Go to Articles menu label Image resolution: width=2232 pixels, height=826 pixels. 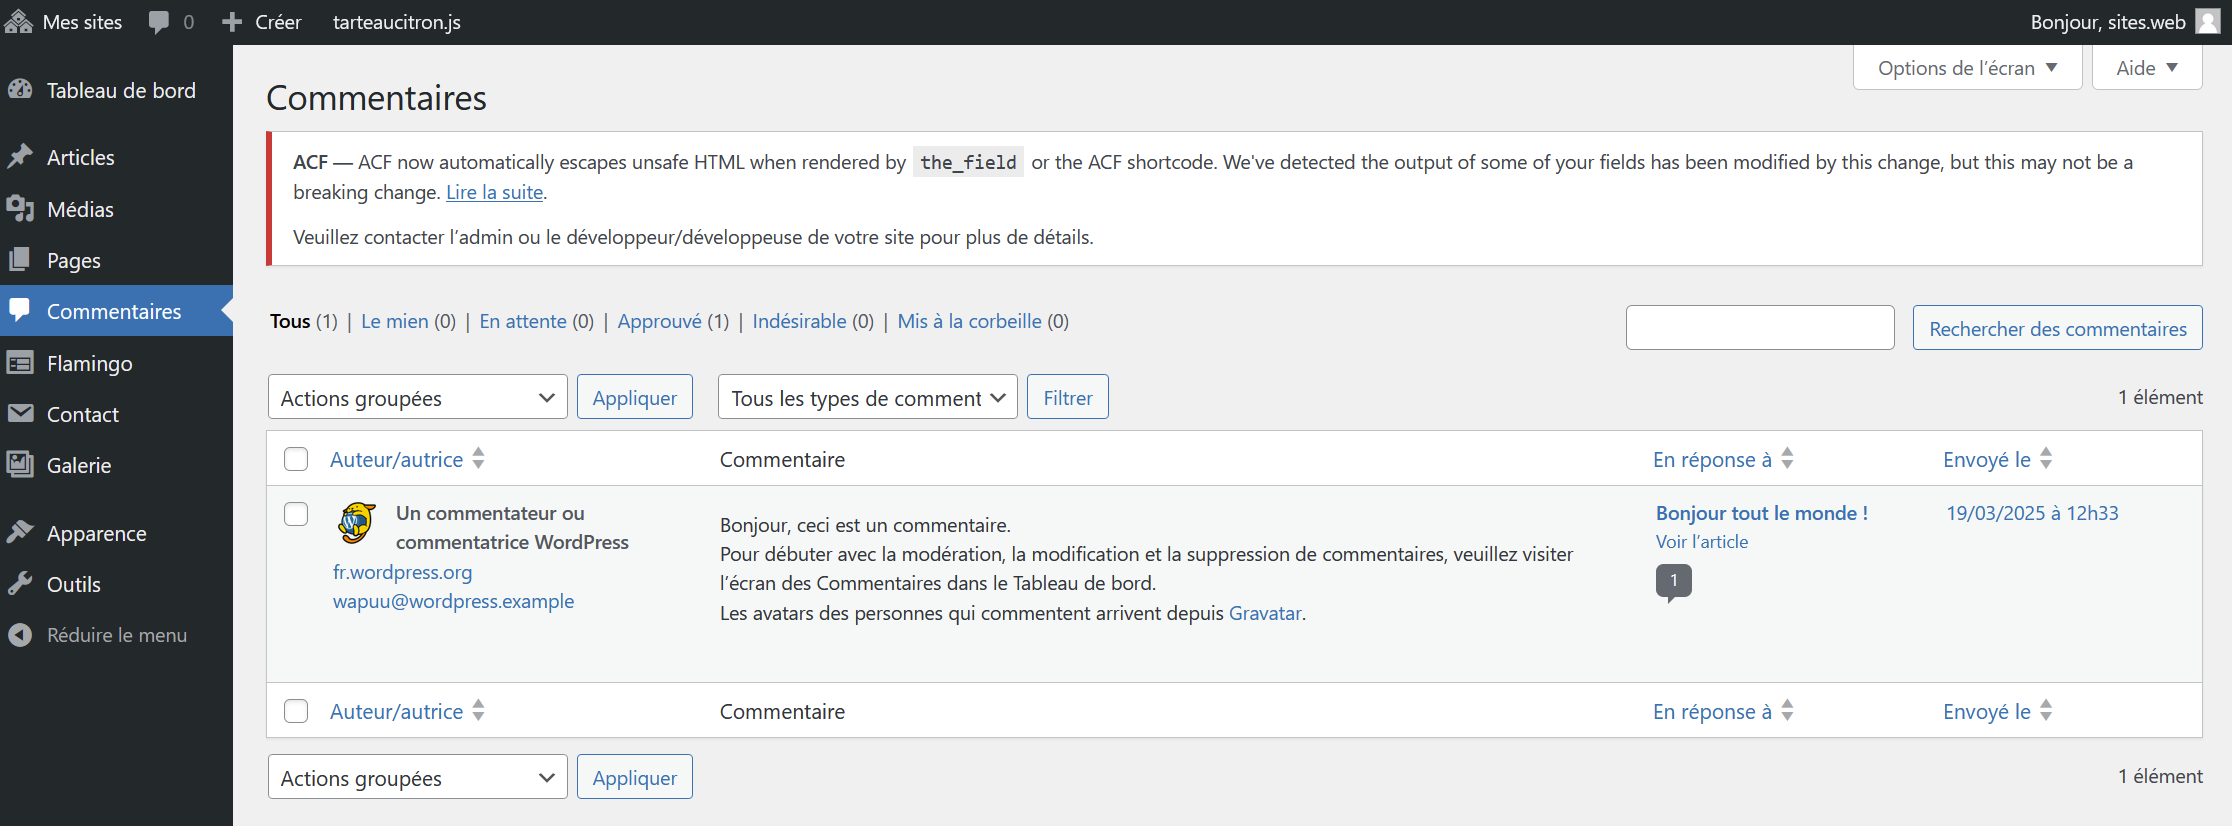pos(81,157)
